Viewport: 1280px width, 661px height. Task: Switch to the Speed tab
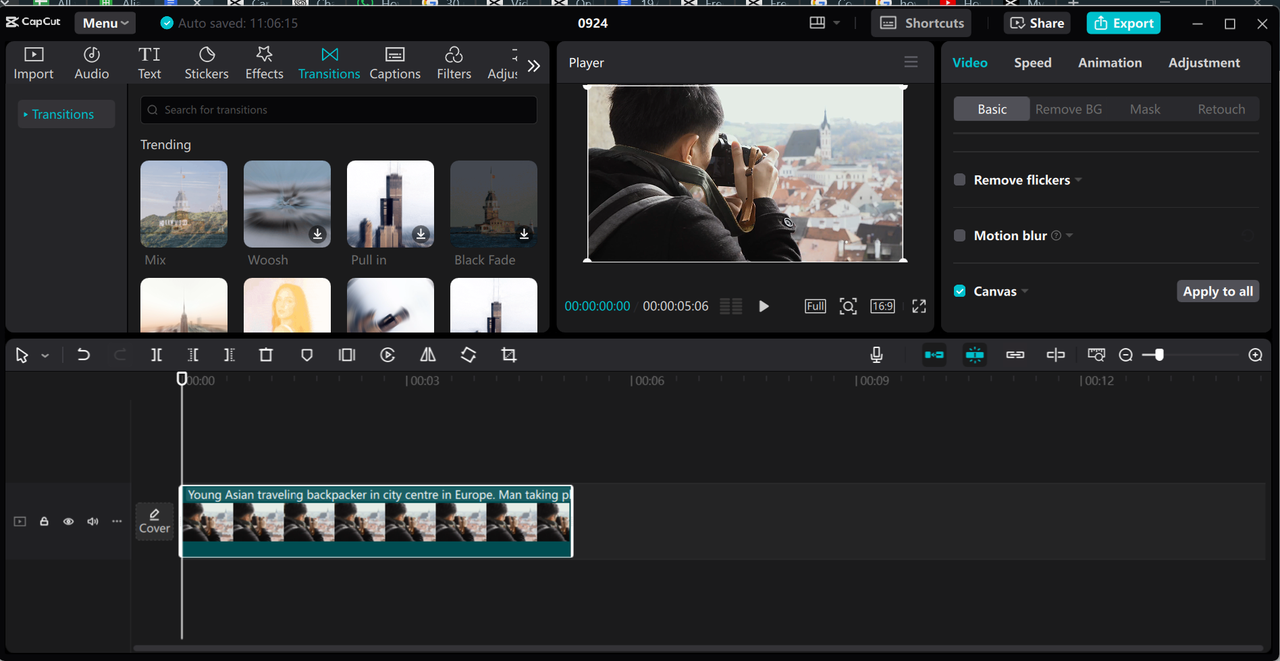[1033, 62]
